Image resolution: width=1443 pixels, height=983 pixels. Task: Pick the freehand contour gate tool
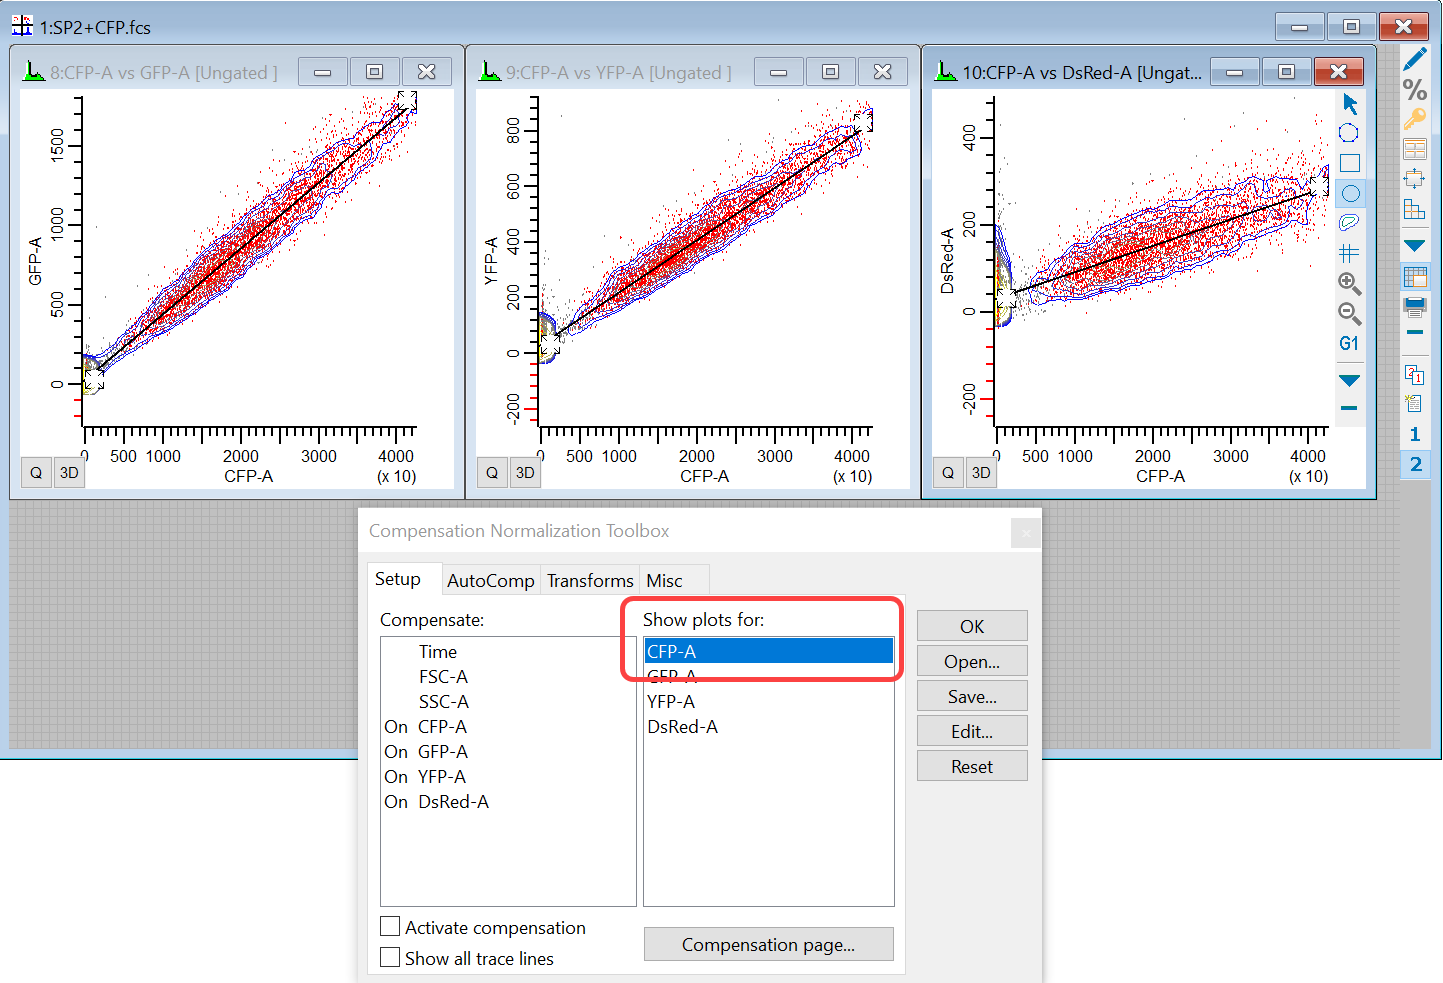pyautogui.click(x=1350, y=222)
